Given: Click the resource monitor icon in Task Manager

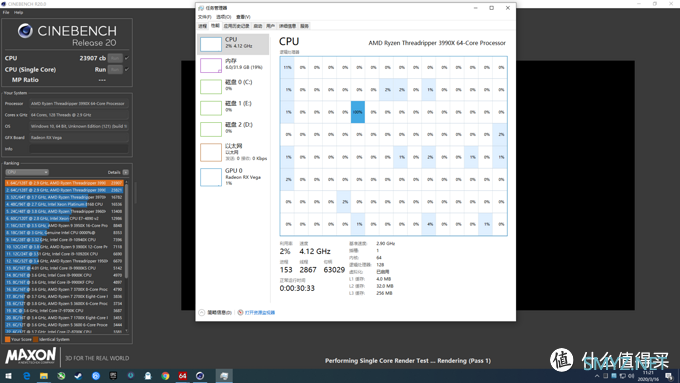Looking at the screenshot, I should point(240,312).
